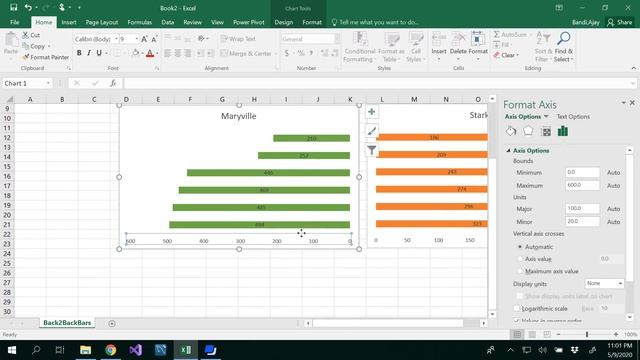
Task: Open the font size dropdown
Action: tap(136, 39)
